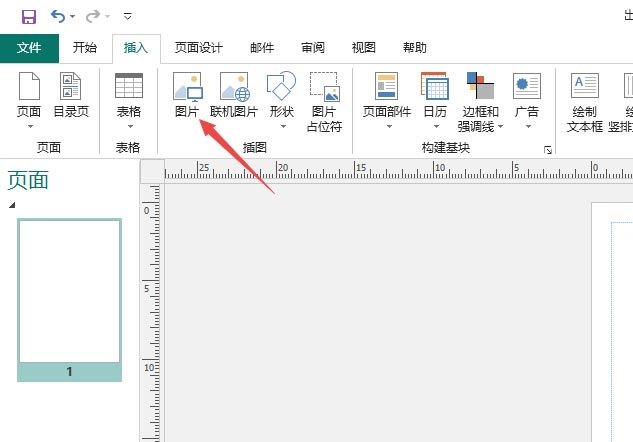Click the 绘制文本框 draw text box icon

[585, 85]
